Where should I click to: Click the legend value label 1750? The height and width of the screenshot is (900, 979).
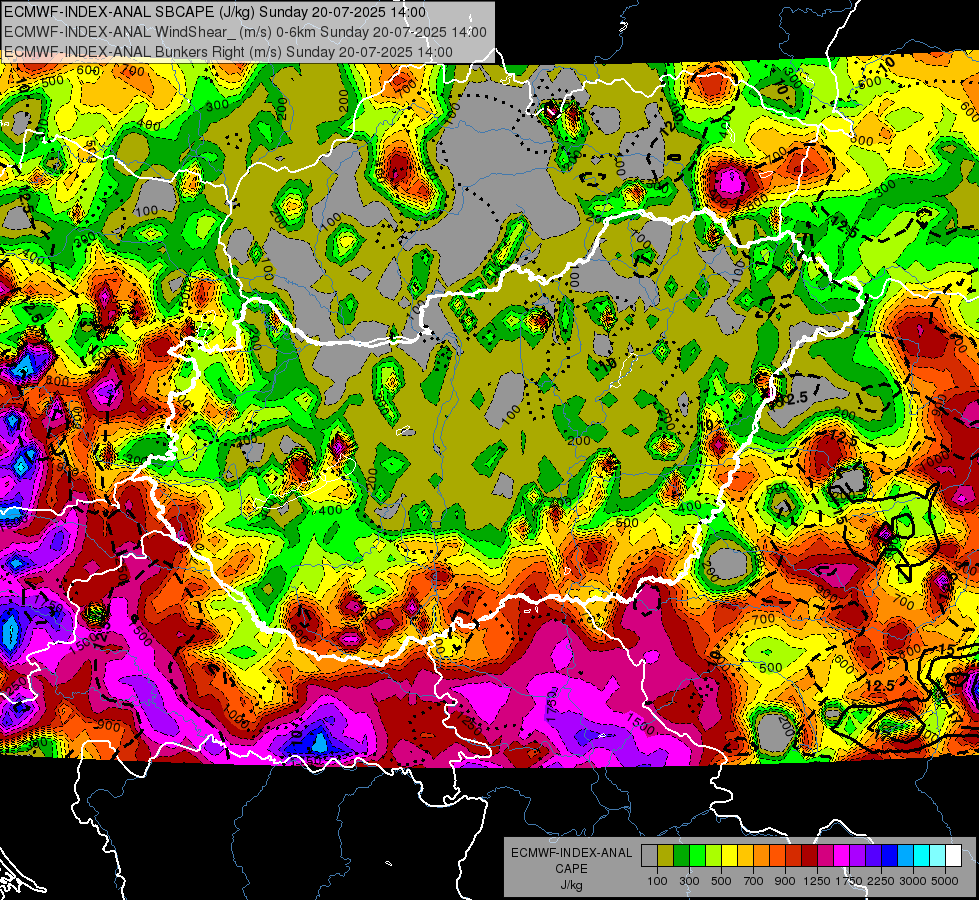tap(849, 881)
